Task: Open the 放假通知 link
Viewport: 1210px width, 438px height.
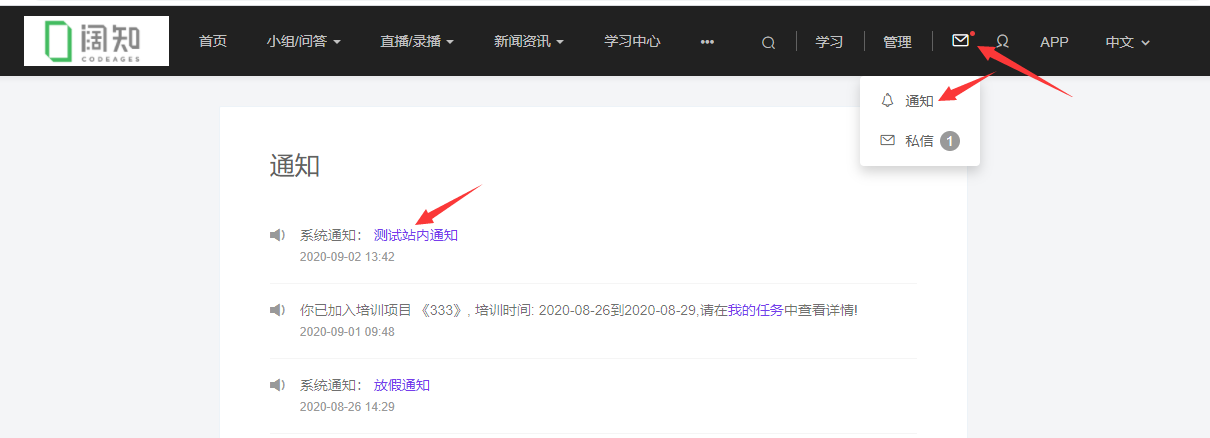Action: (402, 385)
